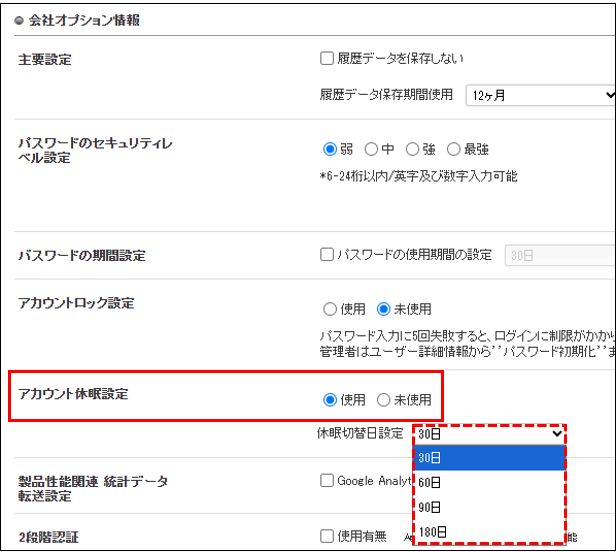The image size is (616, 552).
Task: Pick 60日 from the open dropdown list
Action: (x=490, y=482)
